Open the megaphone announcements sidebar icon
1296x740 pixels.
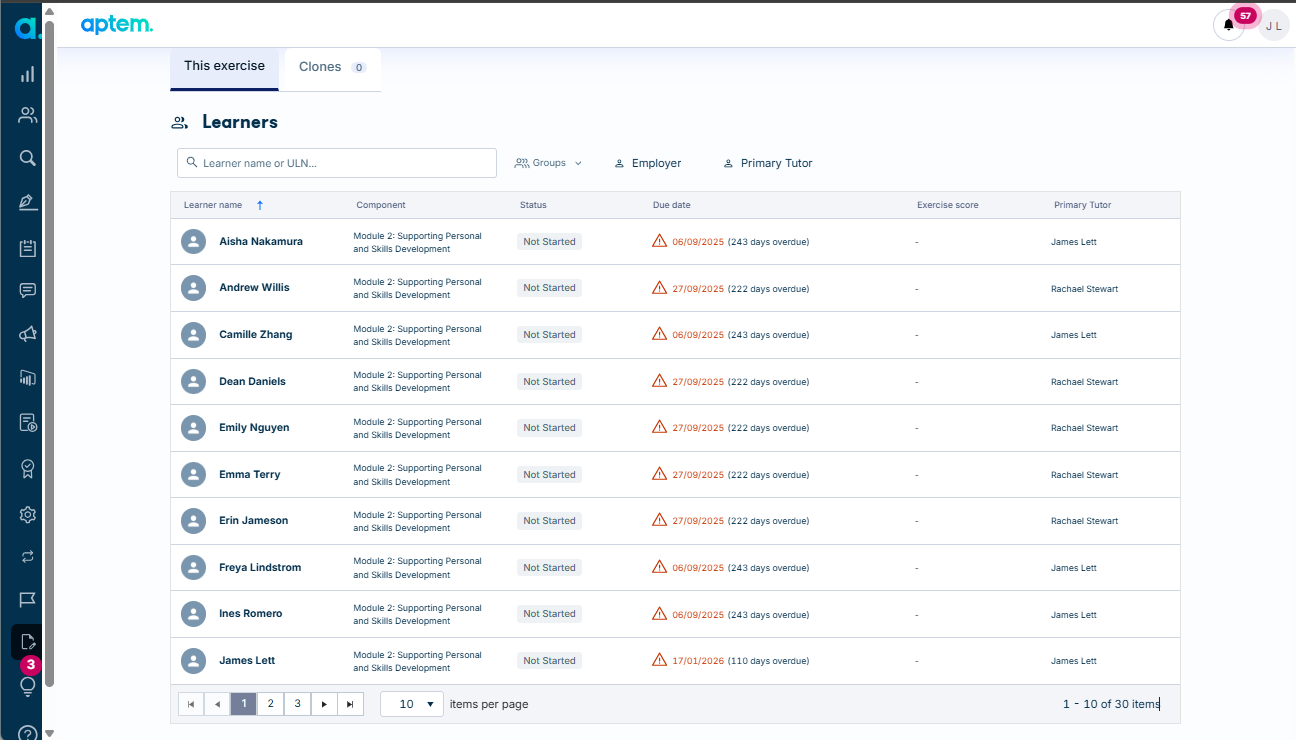click(28, 334)
